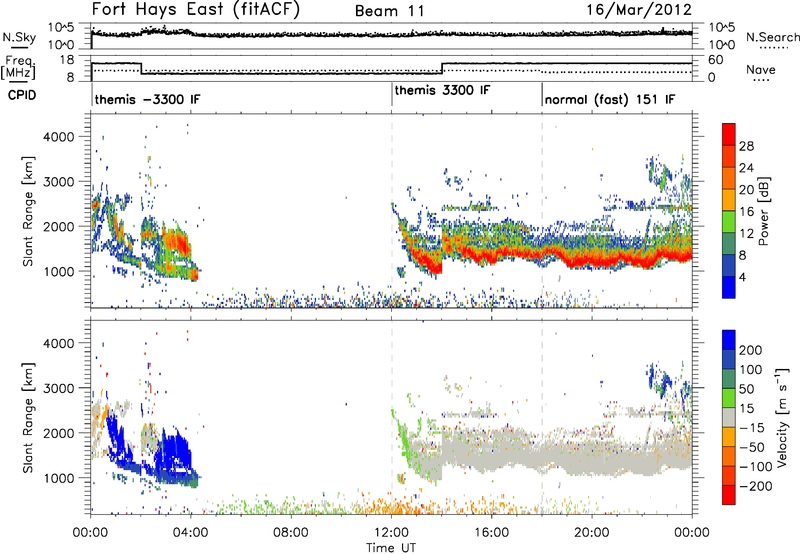The width and height of the screenshot is (800, 554).
Task: Select the Time UT axis title
Action: pyautogui.click(x=391, y=548)
